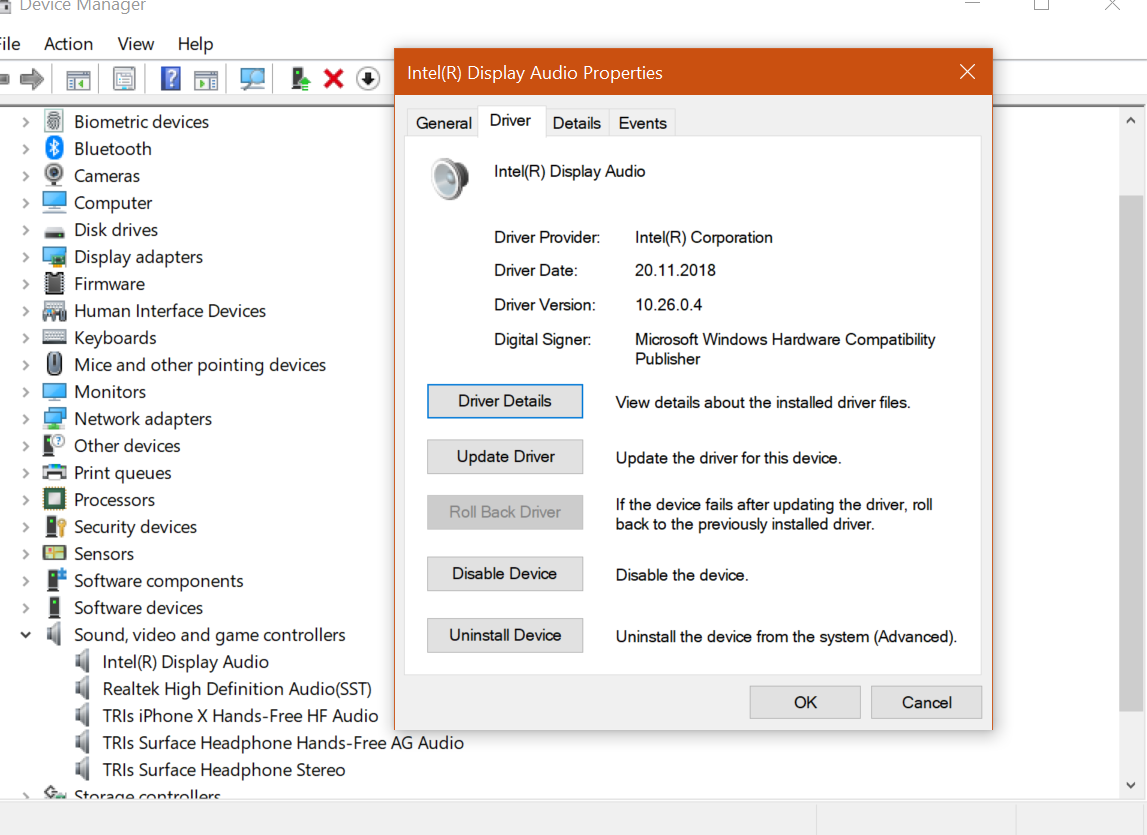Switch to the Details tab
The width and height of the screenshot is (1147, 835).
[576, 123]
